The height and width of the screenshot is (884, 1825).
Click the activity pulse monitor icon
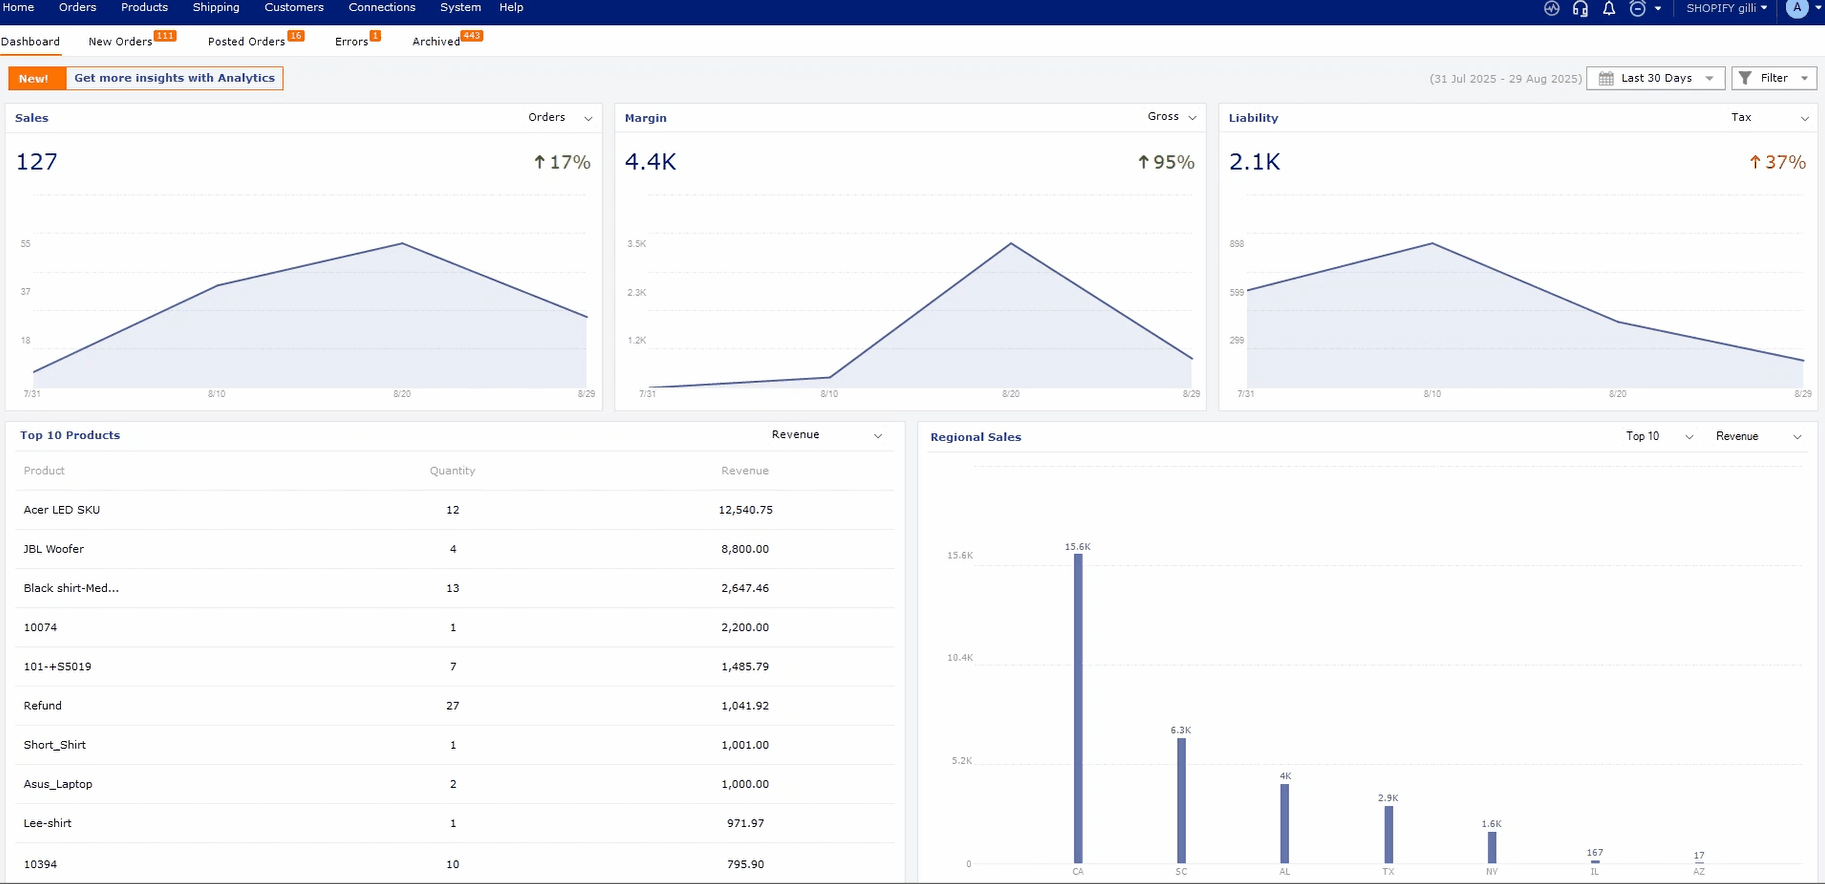(1551, 8)
